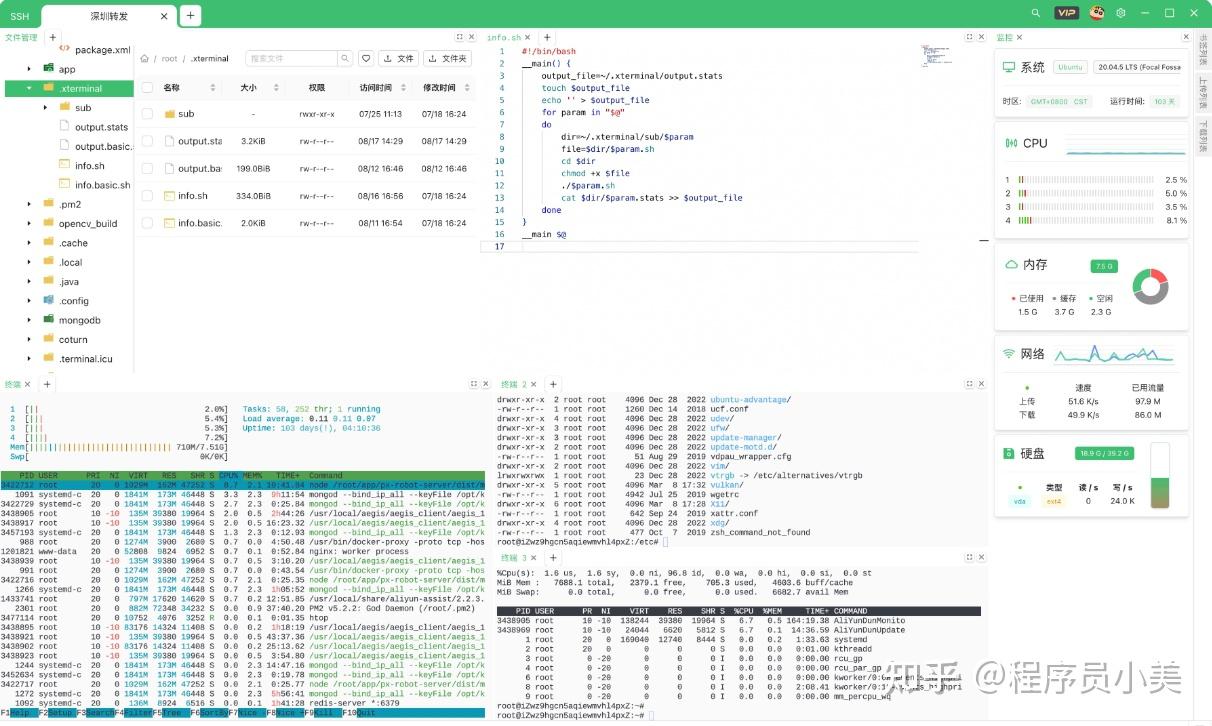Image resolution: width=1212 pixels, height=726 pixels.
Task: Select the 终端 2 terminal tab
Action: tap(513, 384)
